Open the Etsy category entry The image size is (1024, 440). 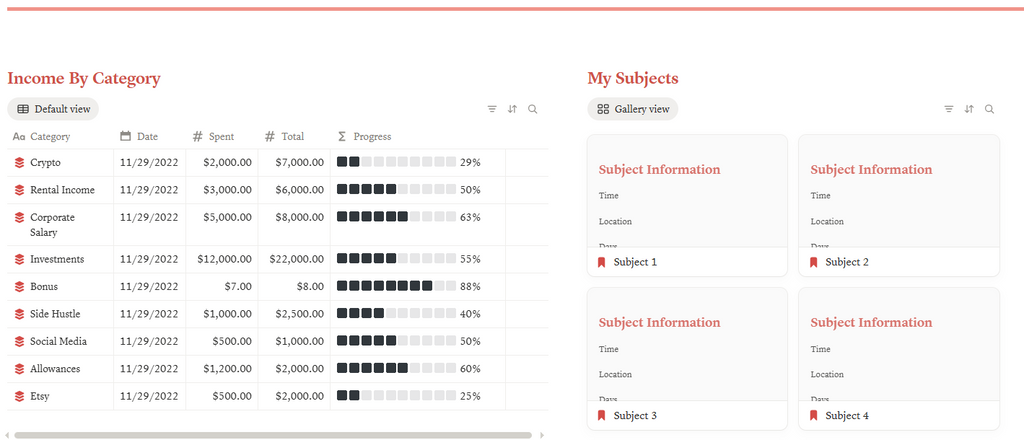coord(39,396)
